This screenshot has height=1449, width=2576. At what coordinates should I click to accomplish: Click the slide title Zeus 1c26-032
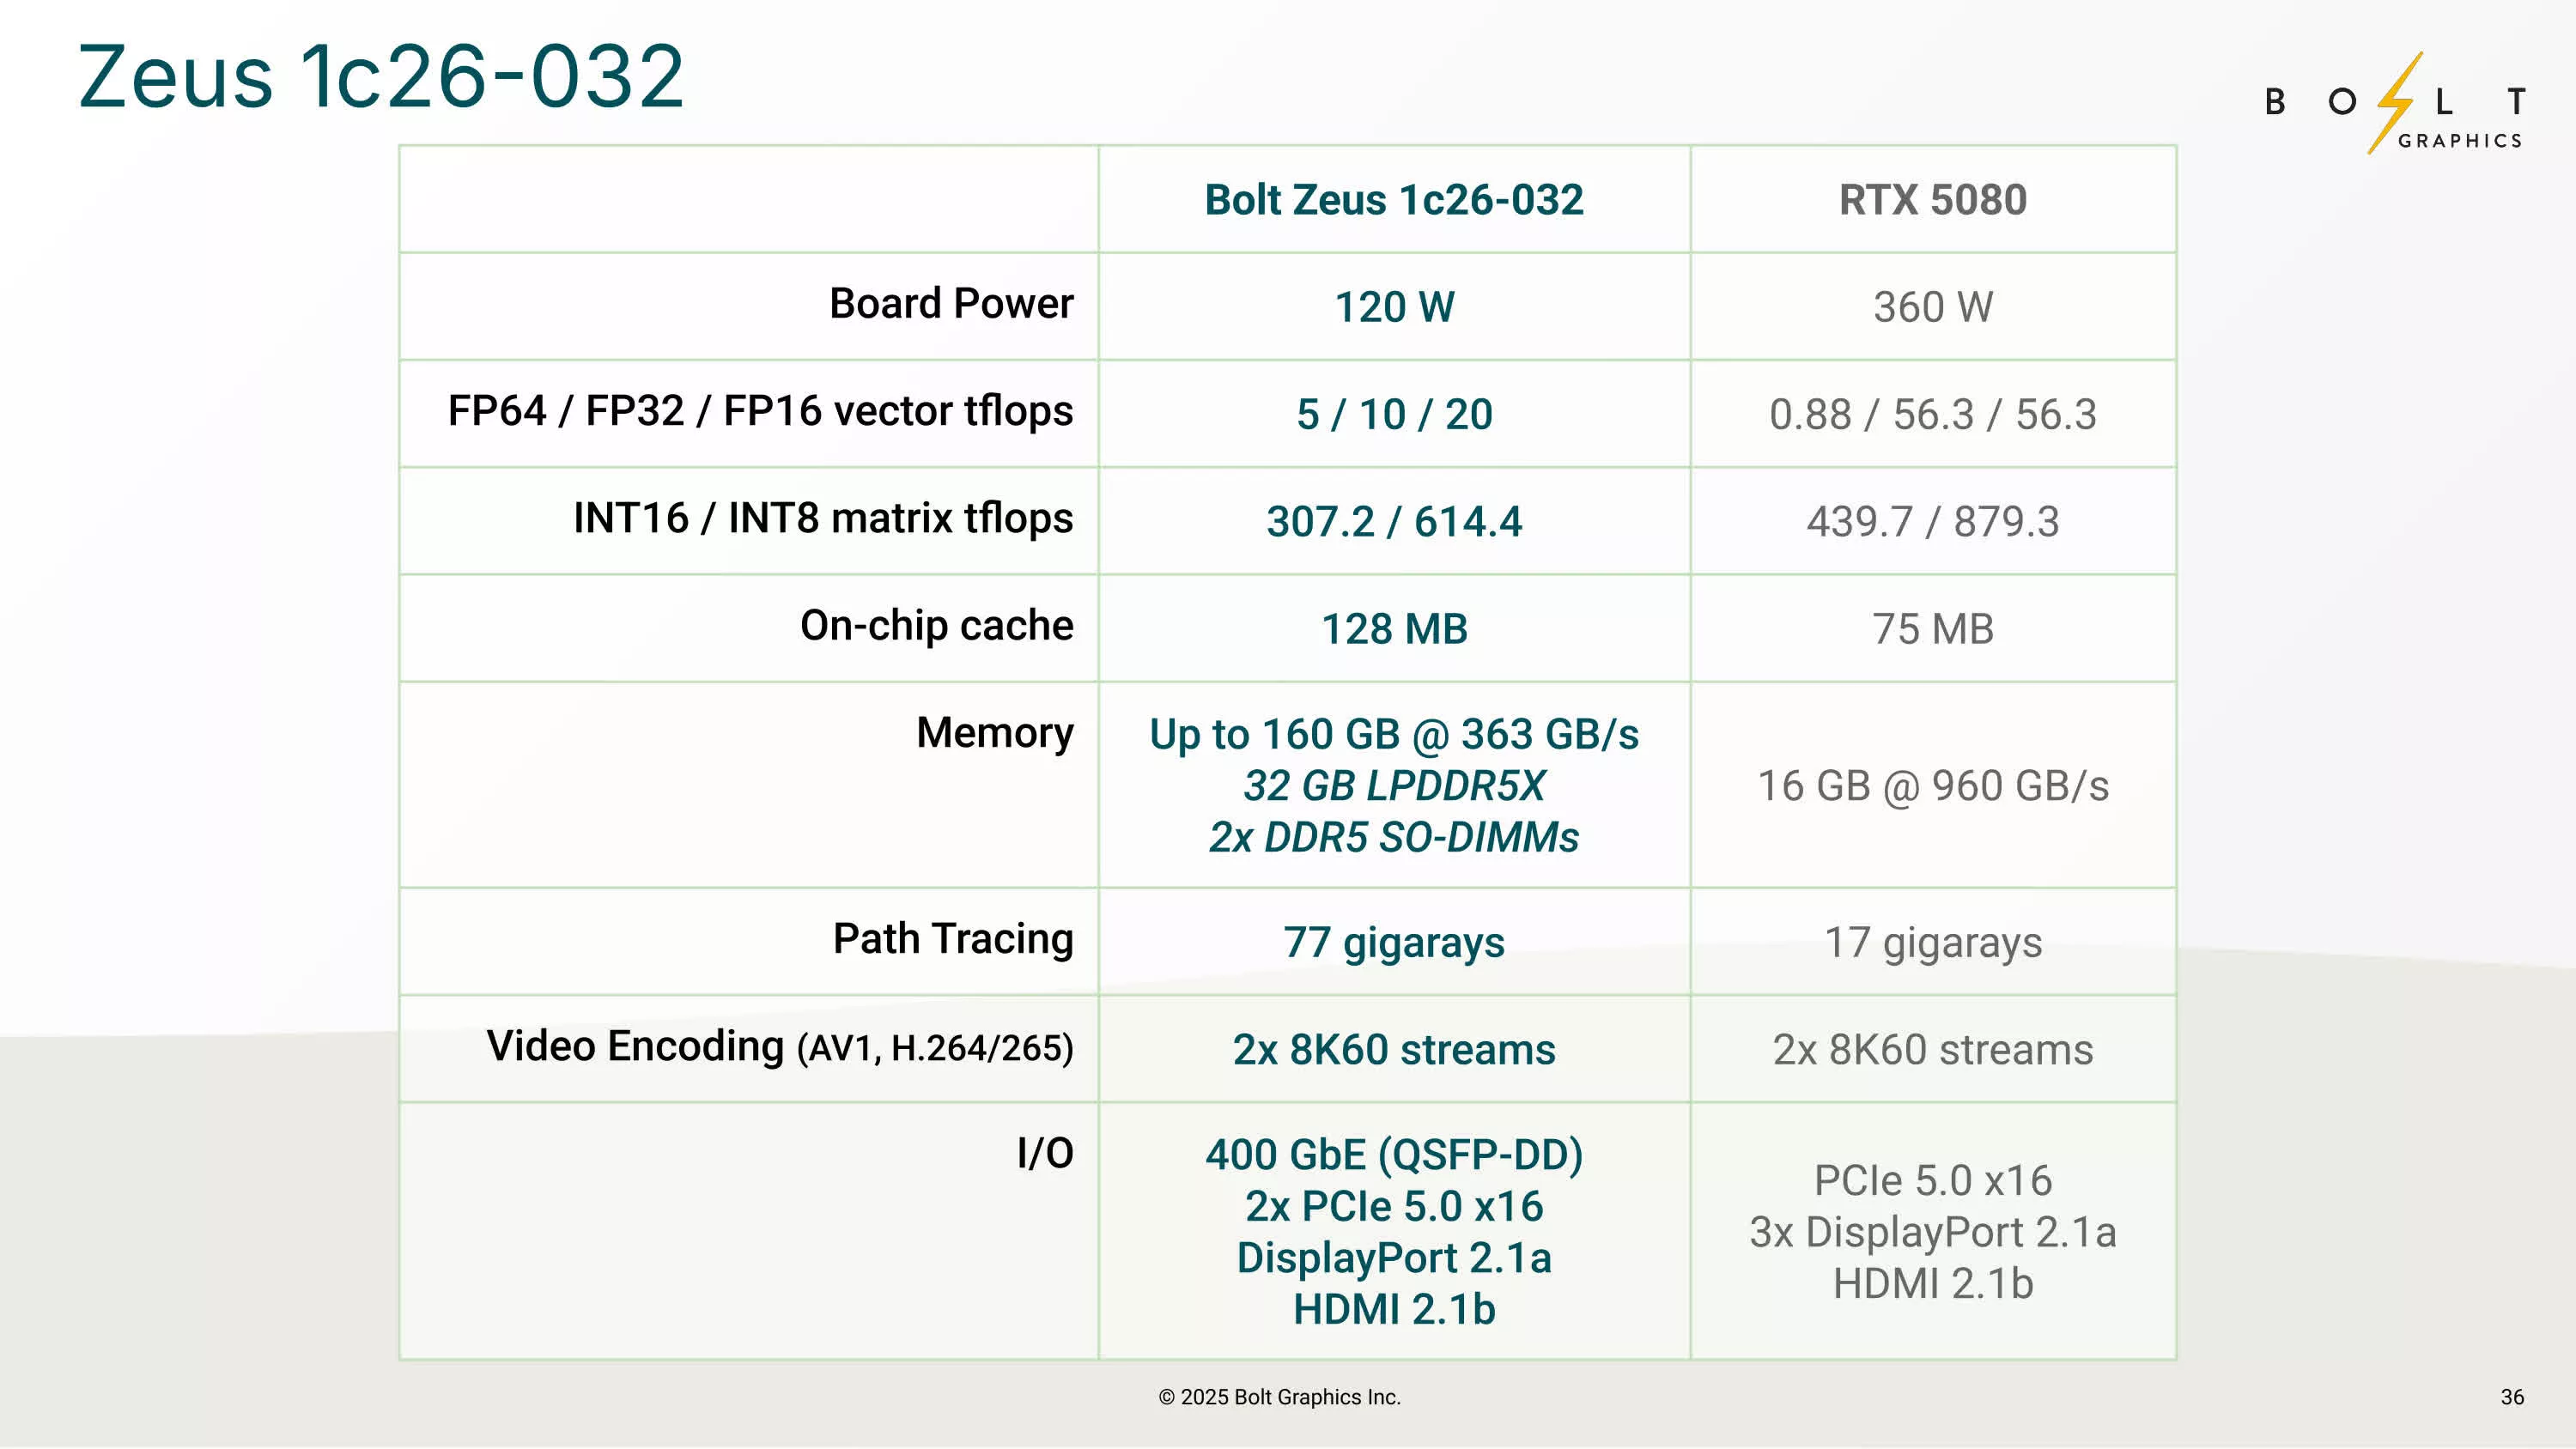[381, 77]
